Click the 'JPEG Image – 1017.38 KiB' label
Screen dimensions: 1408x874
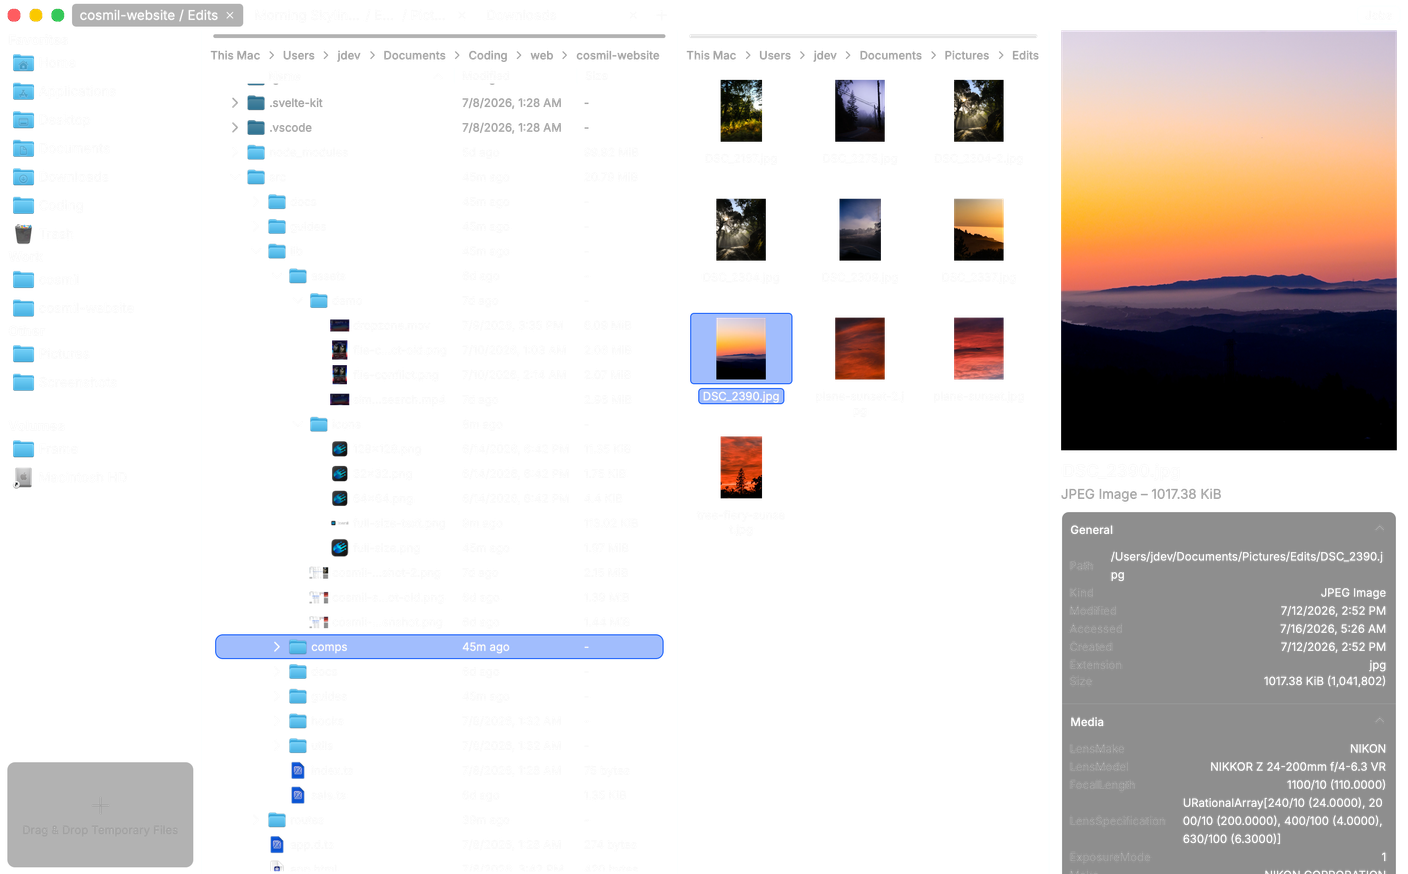pyautogui.click(x=1141, y=494)
